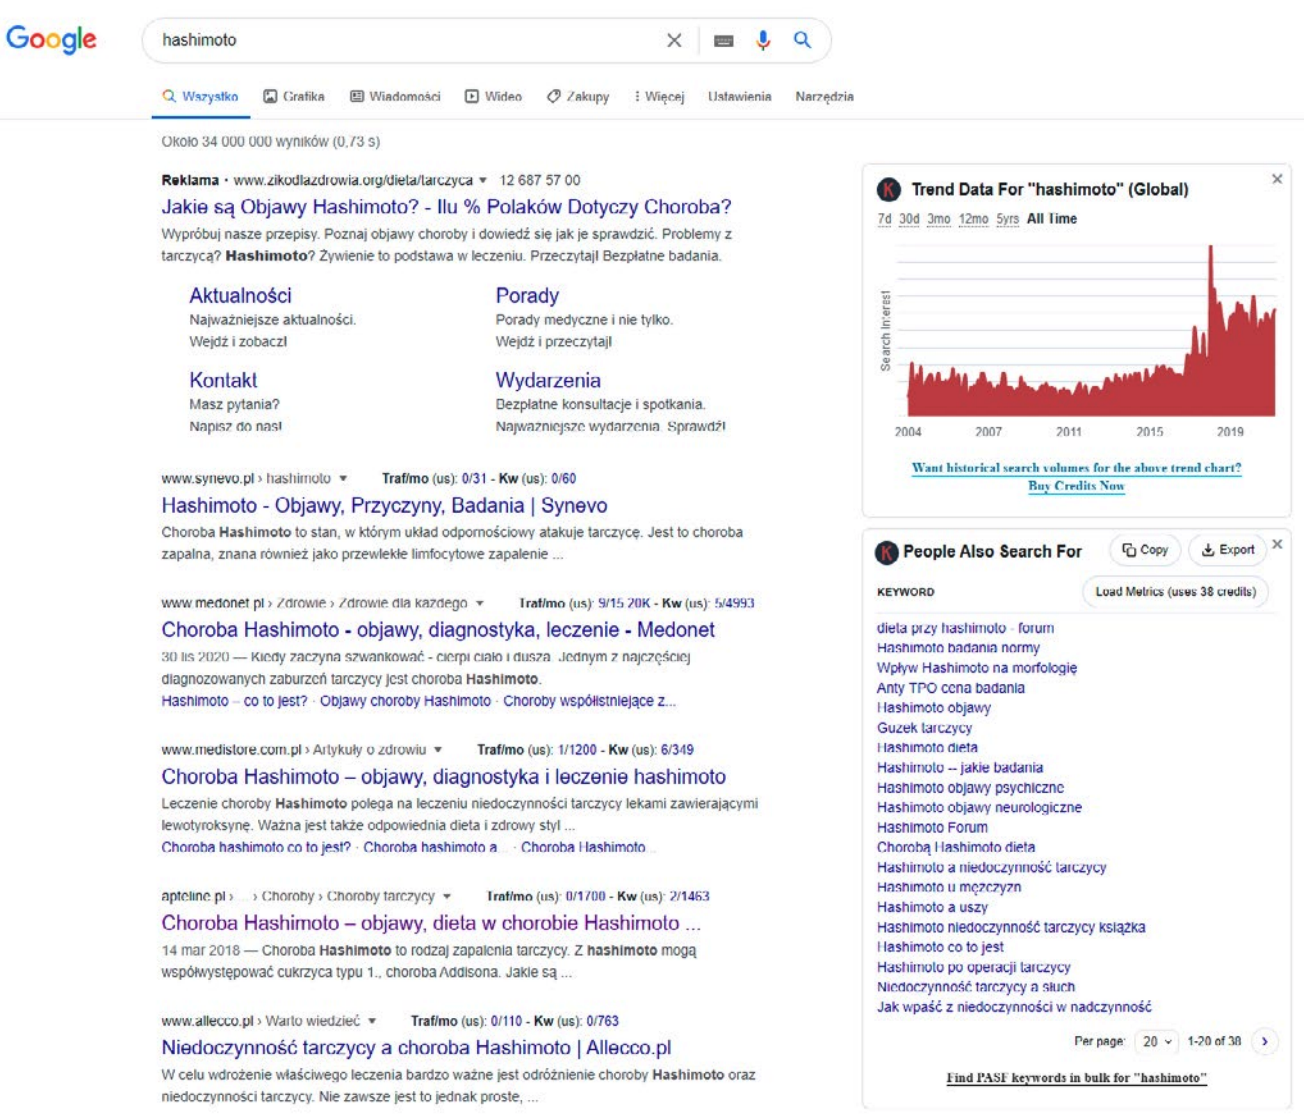Set trend range to 30d
Image resolution: width=1304 pixels, height=1116 pixels.
(909, 219)
